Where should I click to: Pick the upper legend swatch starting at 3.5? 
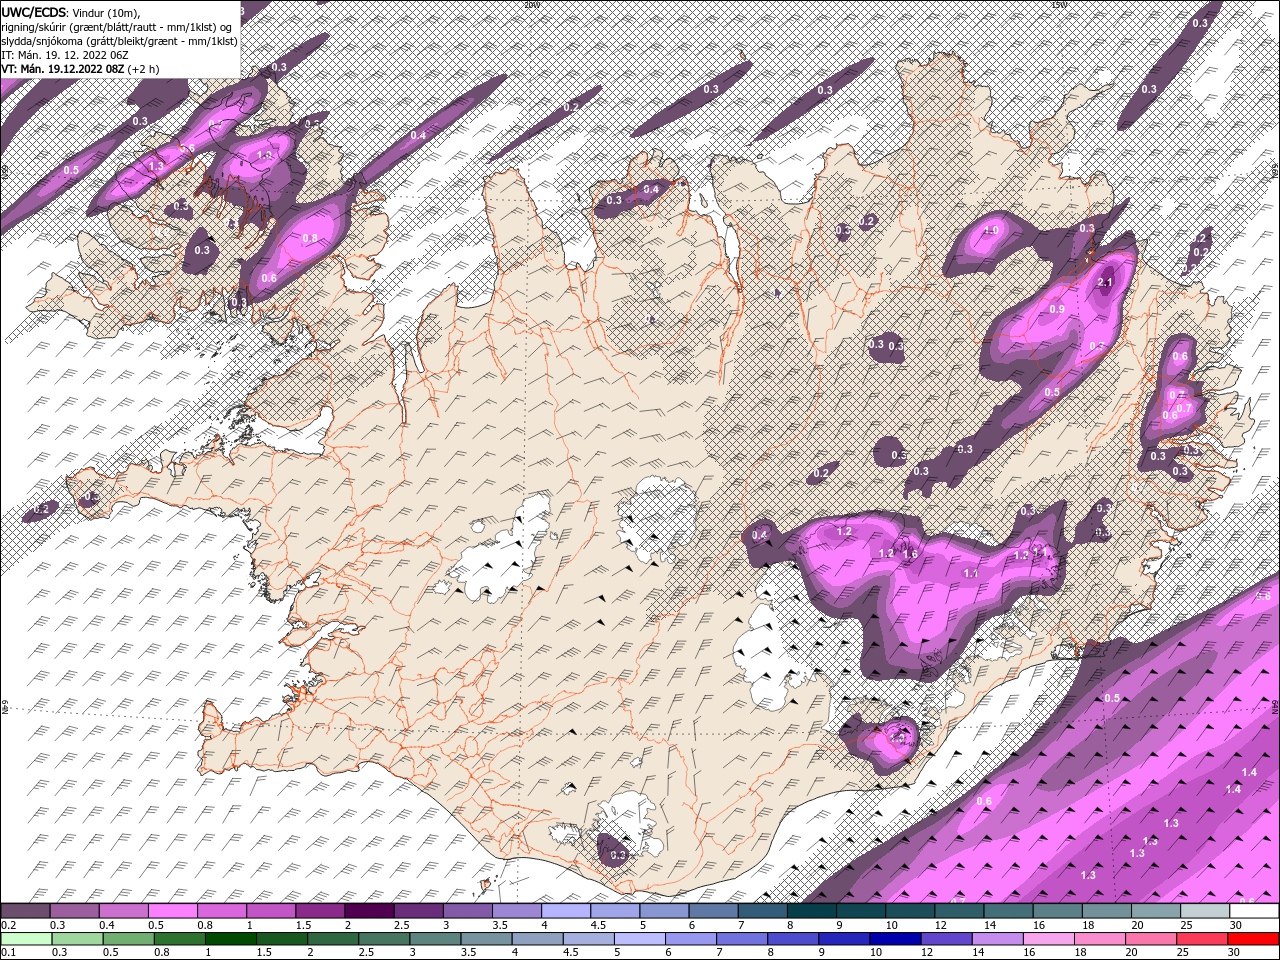click(516, 911)
